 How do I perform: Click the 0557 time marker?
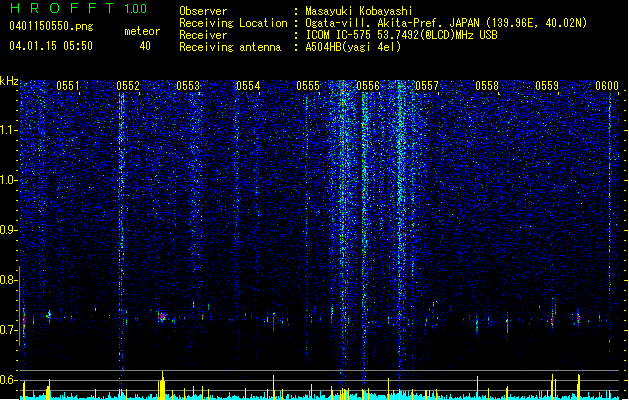427,86
